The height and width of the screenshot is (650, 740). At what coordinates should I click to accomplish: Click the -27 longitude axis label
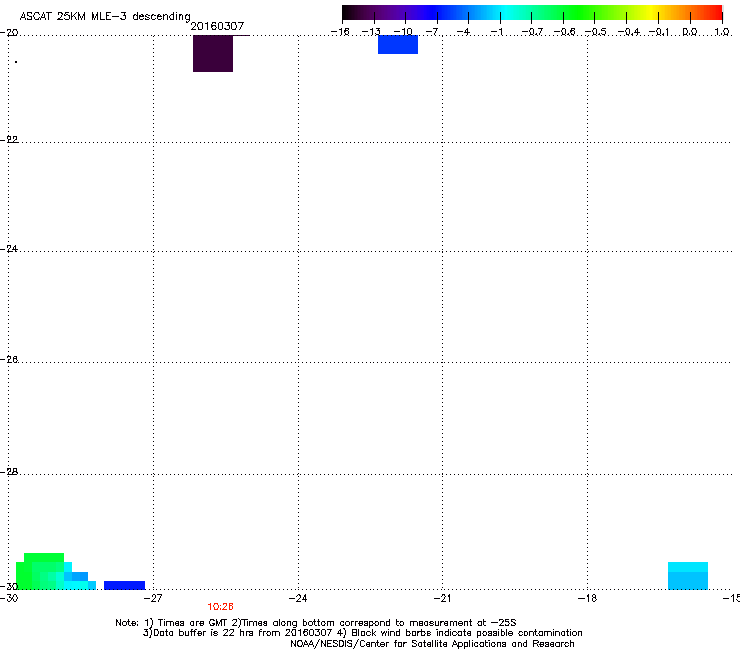(153, 598)
